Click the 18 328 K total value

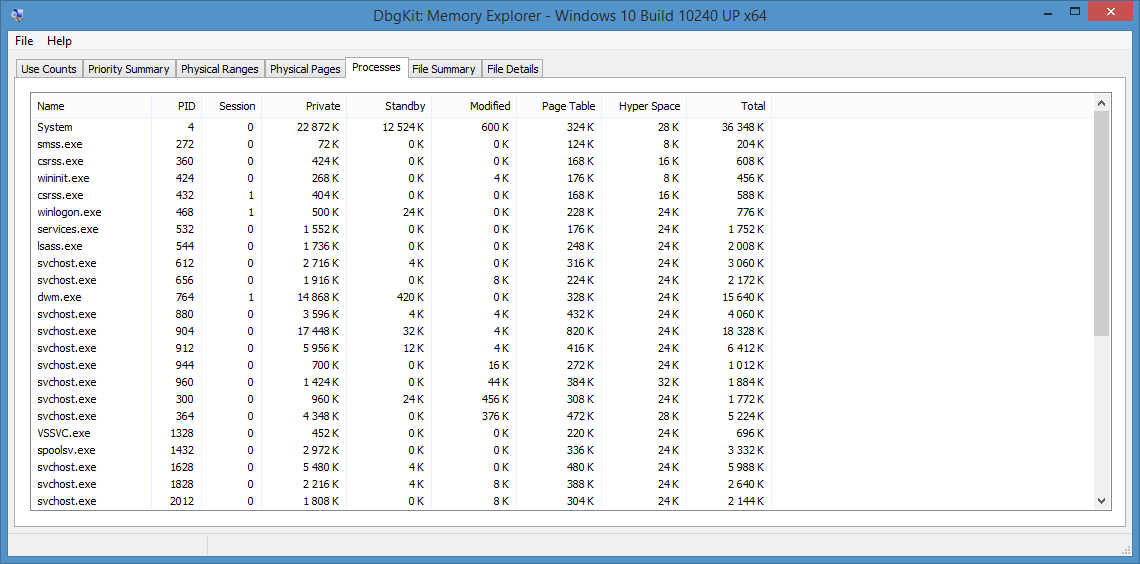point(743,331)
